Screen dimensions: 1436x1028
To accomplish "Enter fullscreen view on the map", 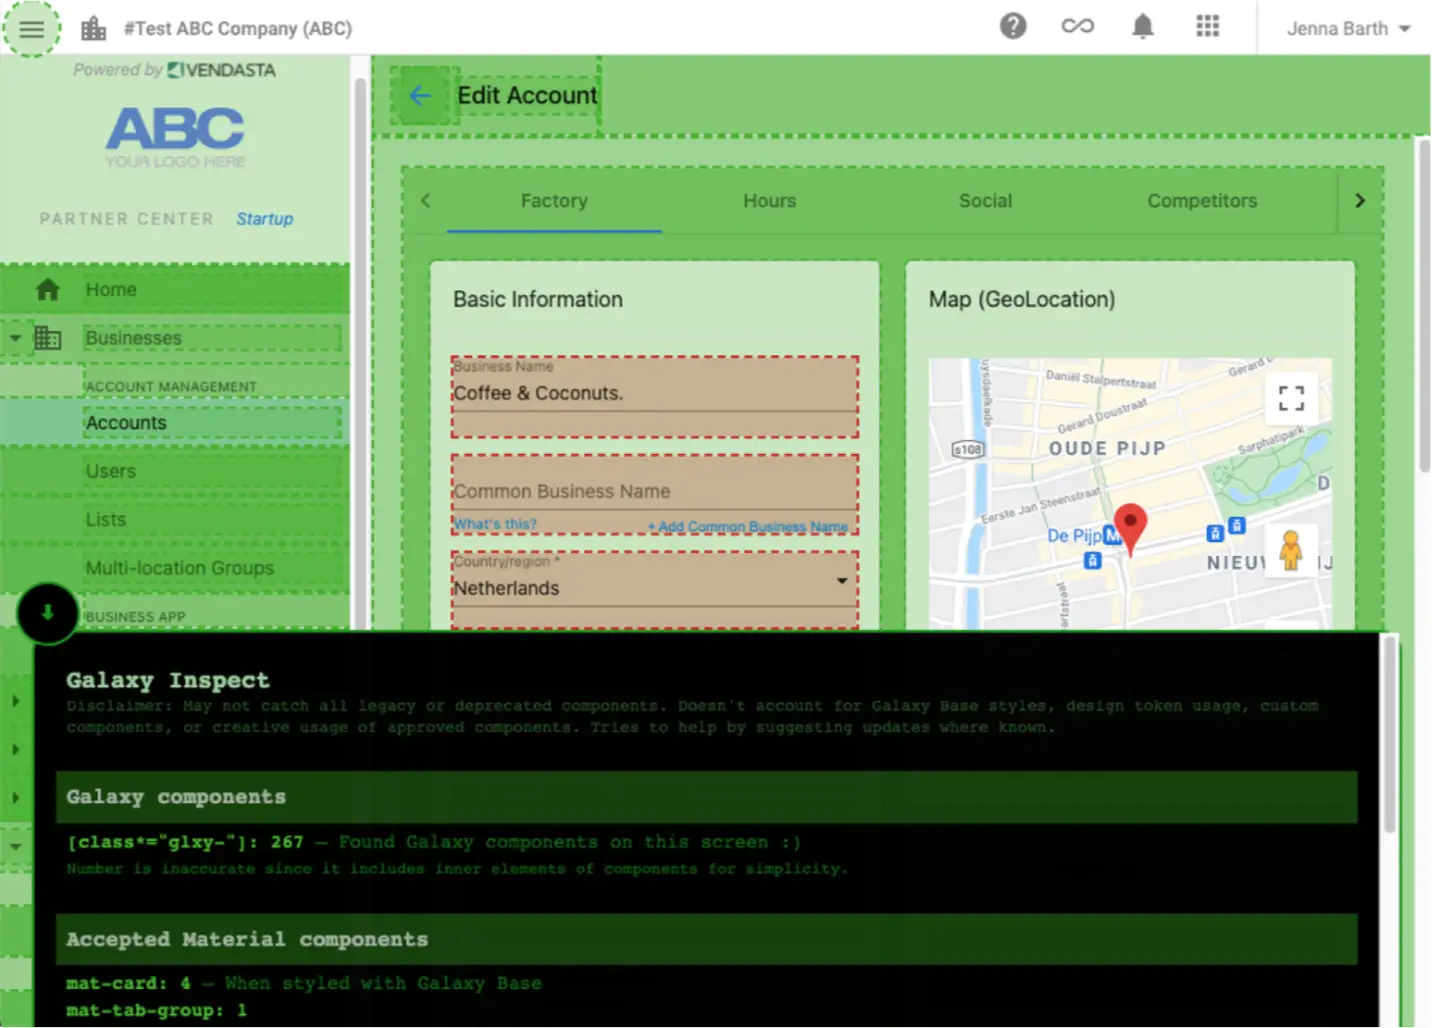I will pyautogui.click(x=1290, y=397).
